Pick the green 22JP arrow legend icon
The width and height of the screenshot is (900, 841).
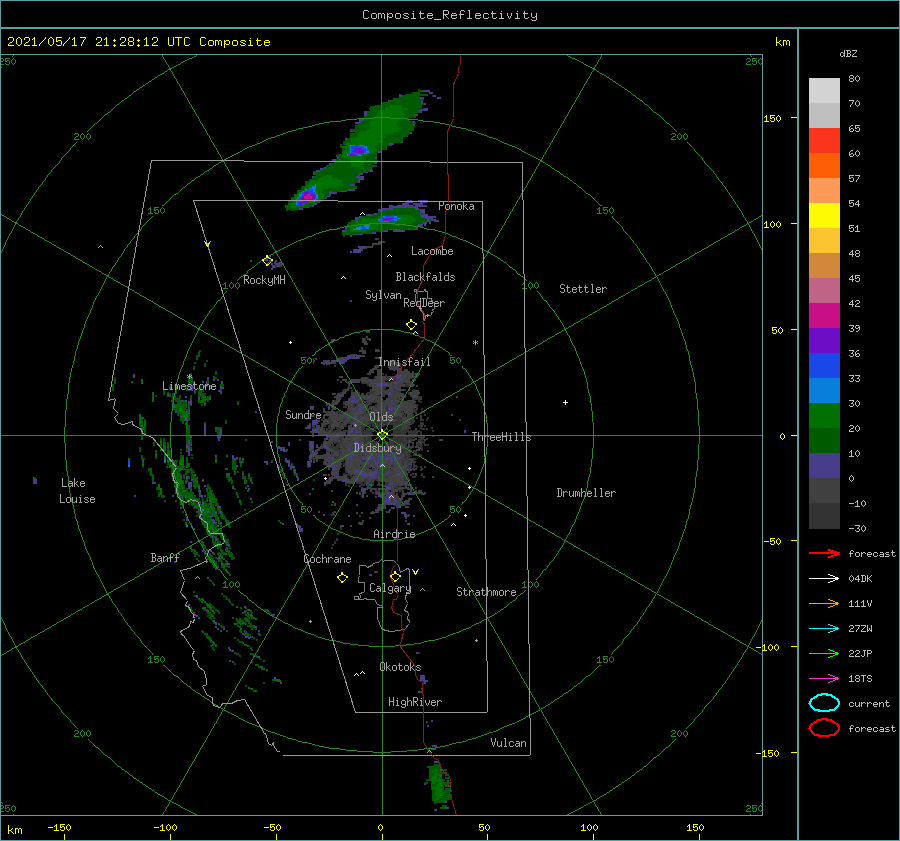click(824, 653)
